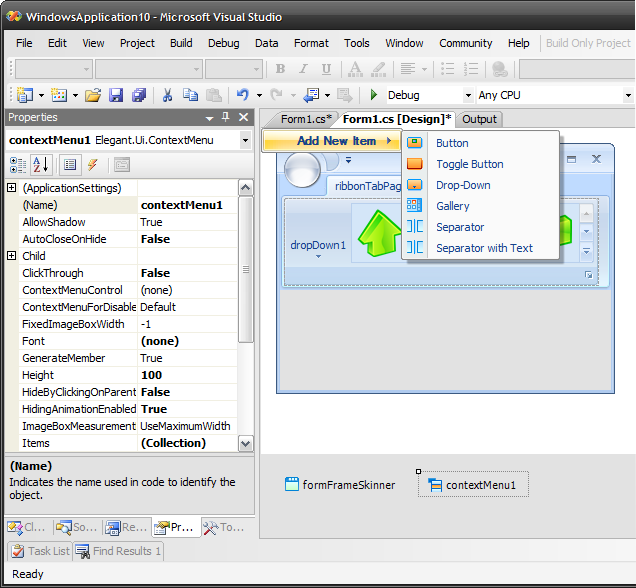Open Properties window position dropdown arrow
636x588 pixels.
click(x=209, y=118)
